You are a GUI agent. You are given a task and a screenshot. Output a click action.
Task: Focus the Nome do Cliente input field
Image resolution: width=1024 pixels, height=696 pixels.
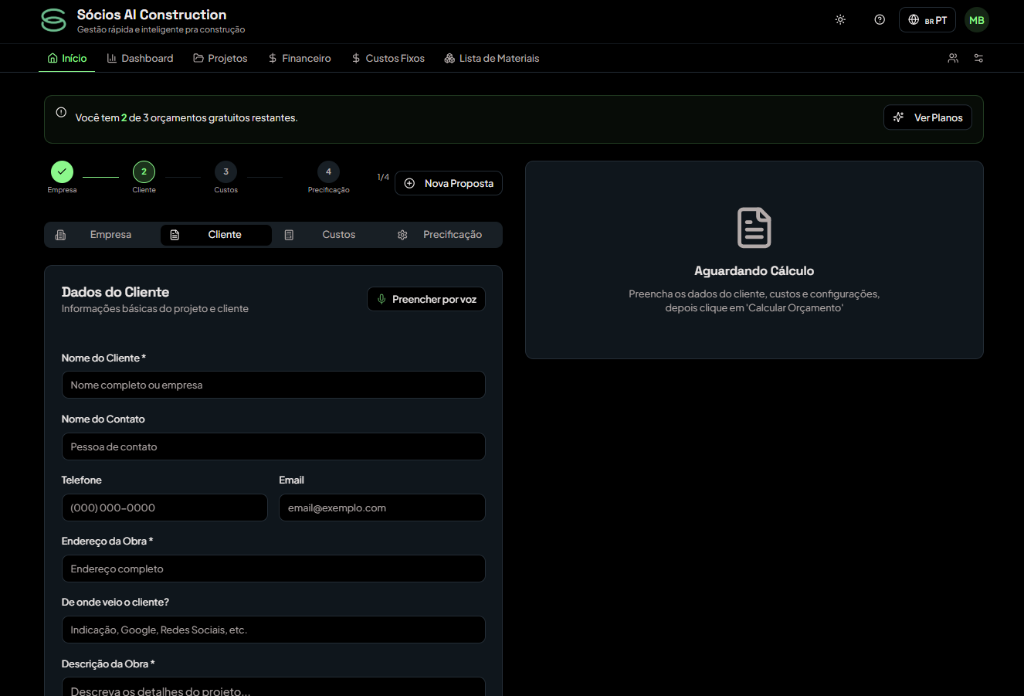point(274,385)
